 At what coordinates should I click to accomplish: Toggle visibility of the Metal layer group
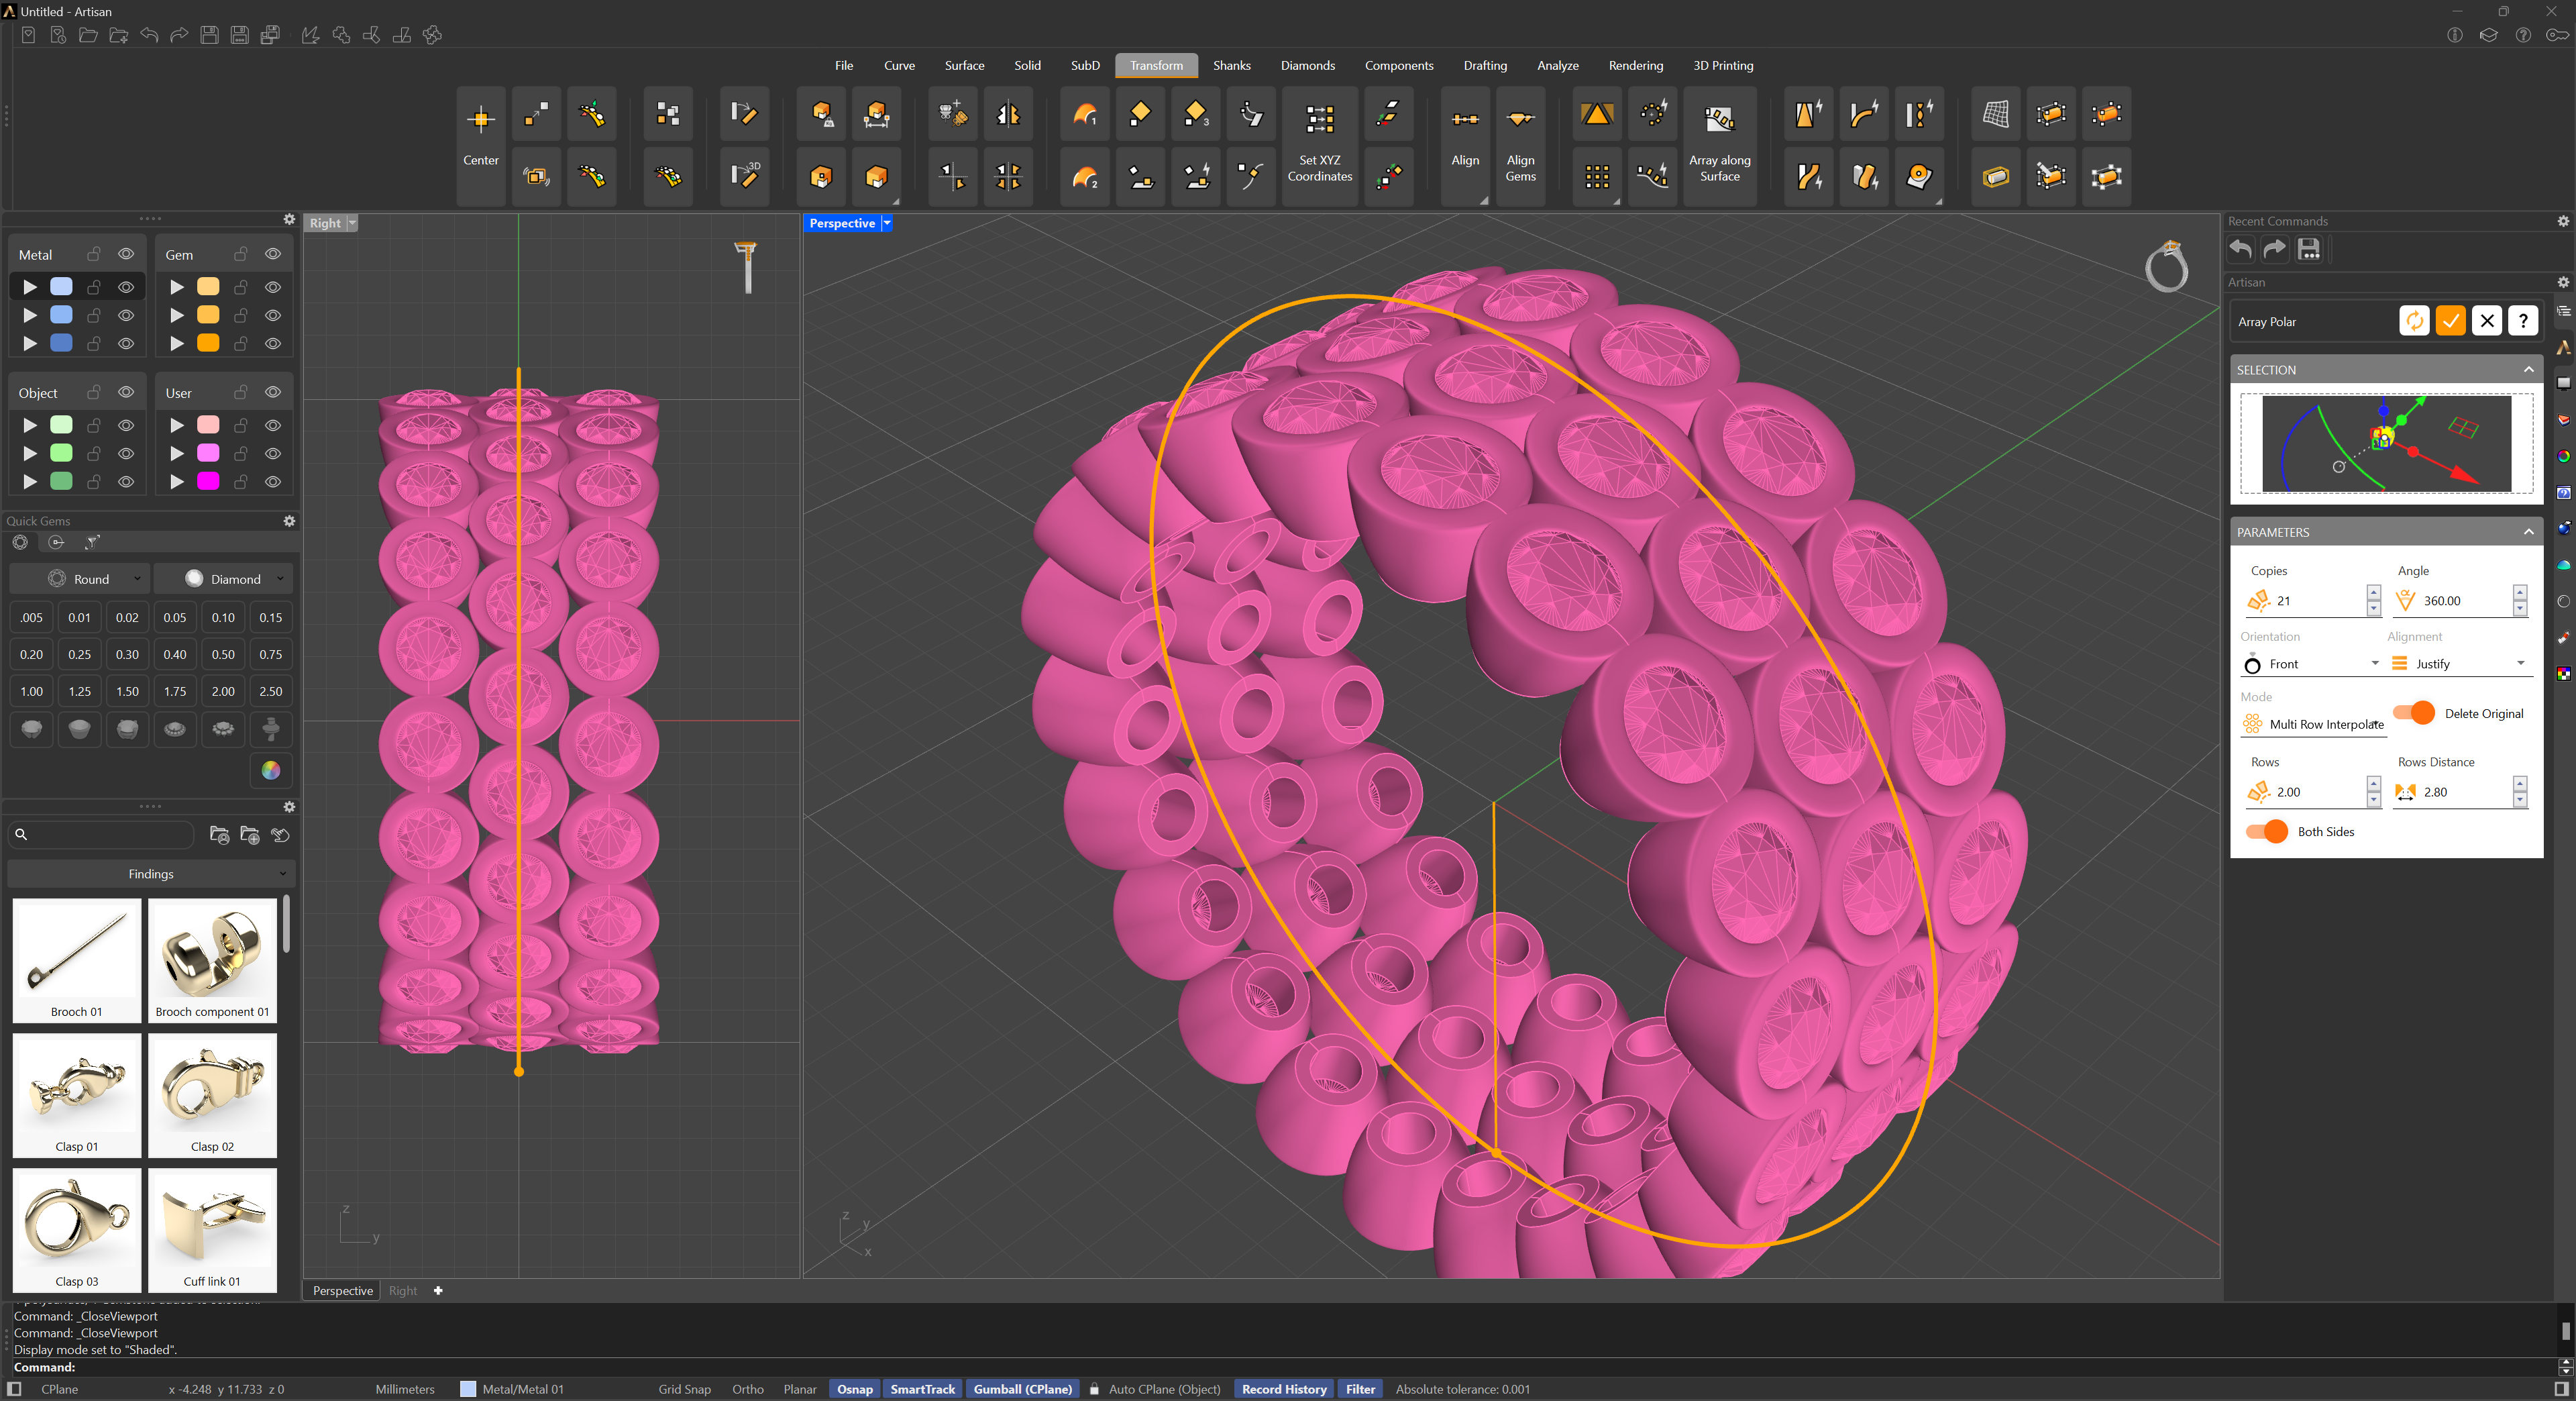tap(126, 254)
